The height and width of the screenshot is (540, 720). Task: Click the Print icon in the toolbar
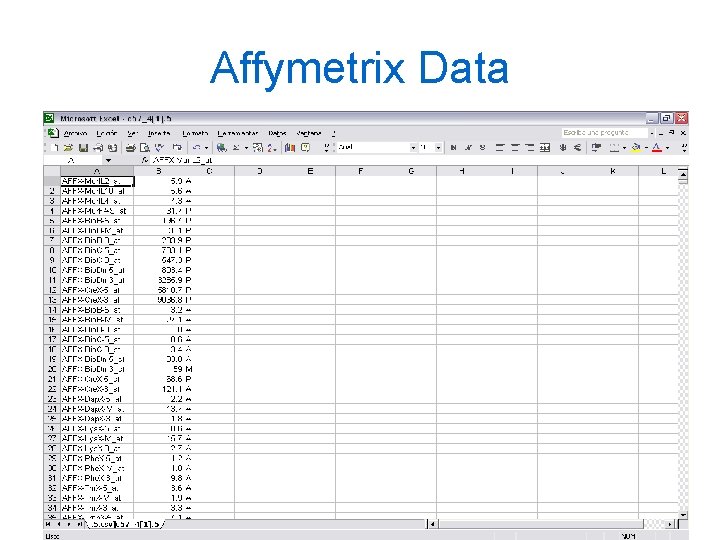tap(131, 147)
